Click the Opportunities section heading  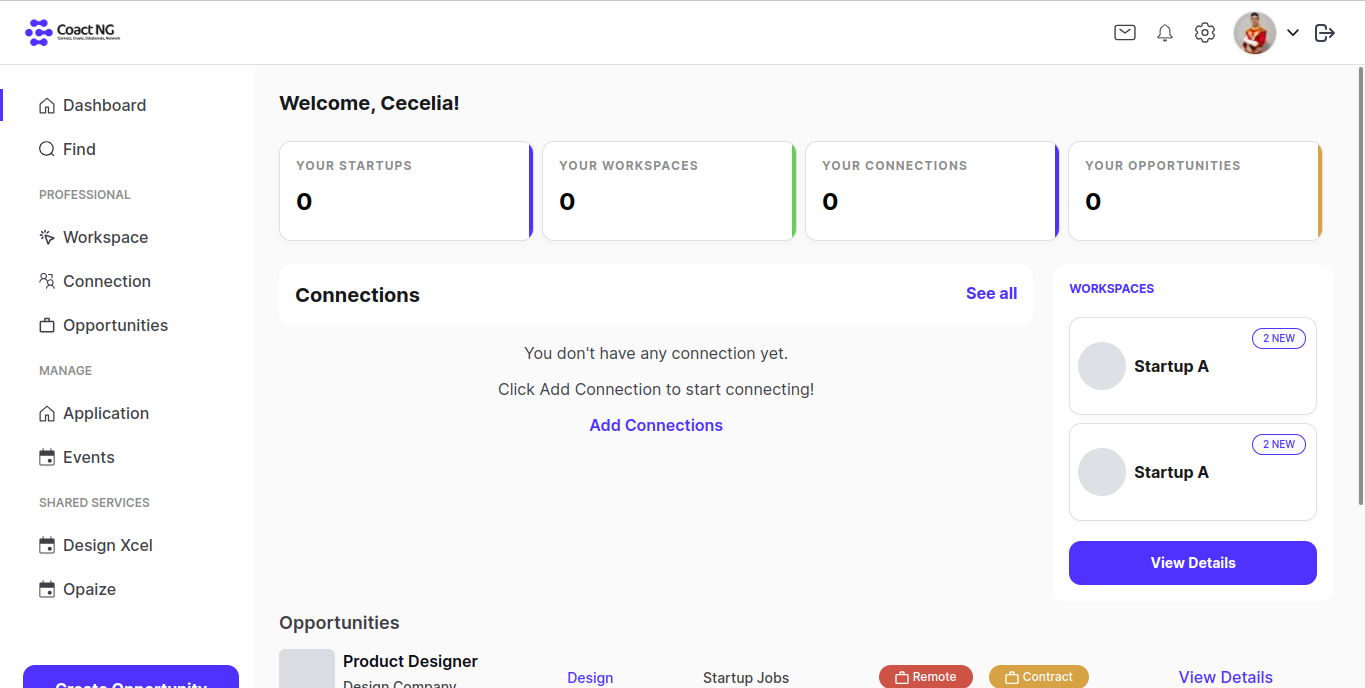[339, 623]
